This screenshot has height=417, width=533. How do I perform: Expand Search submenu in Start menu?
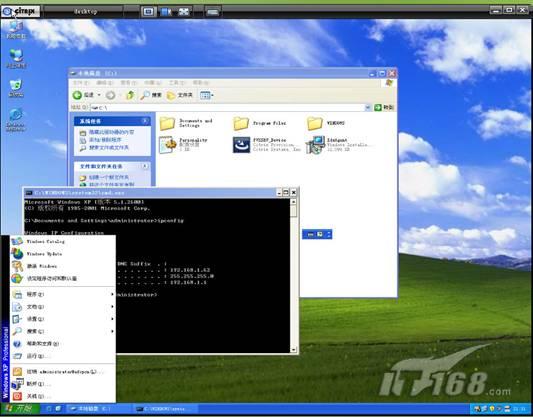pos(63,331)
